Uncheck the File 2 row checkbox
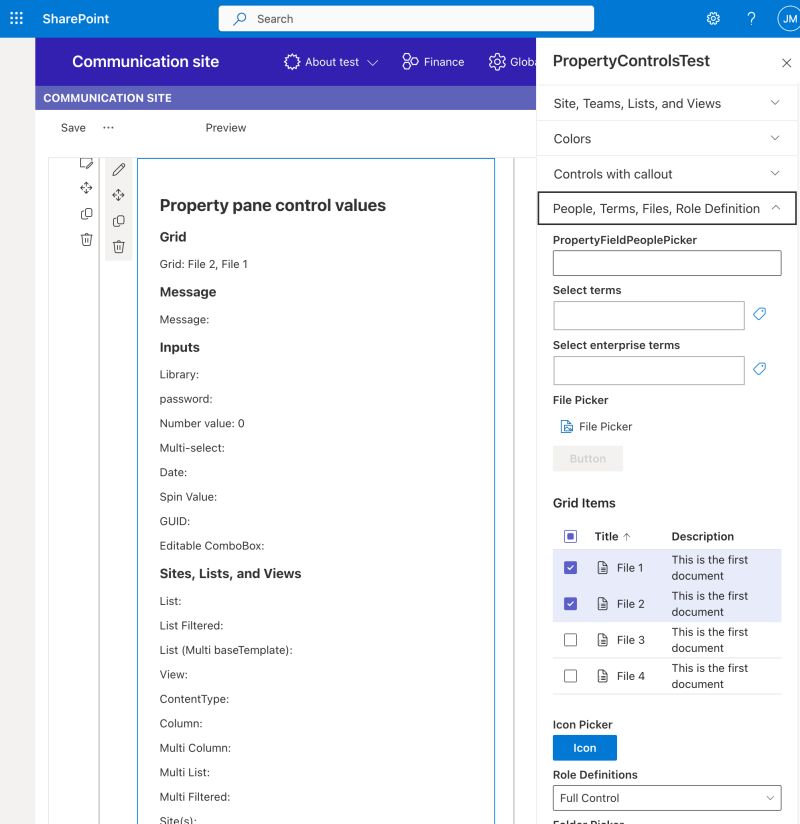Image resolution: width=800 pixels, height=824 pixels. [x=570, y=603]
